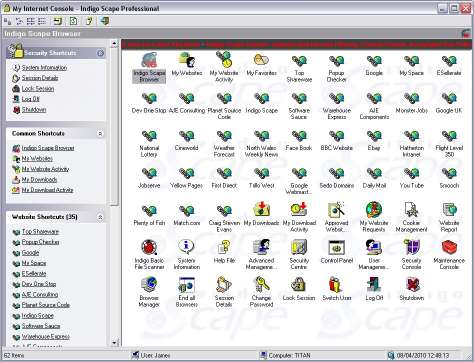Click the third view-mode toolbar button

(31, 22)
